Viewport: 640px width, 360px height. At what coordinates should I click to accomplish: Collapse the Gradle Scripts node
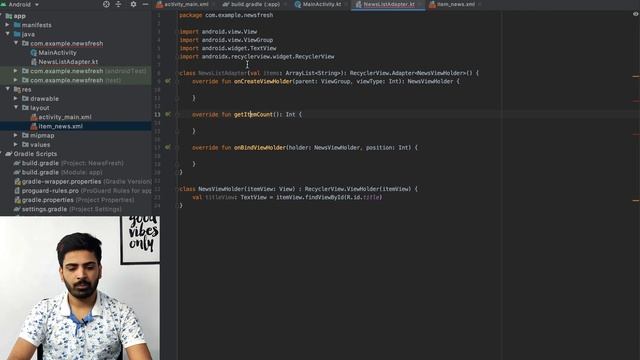pos(2,154)
